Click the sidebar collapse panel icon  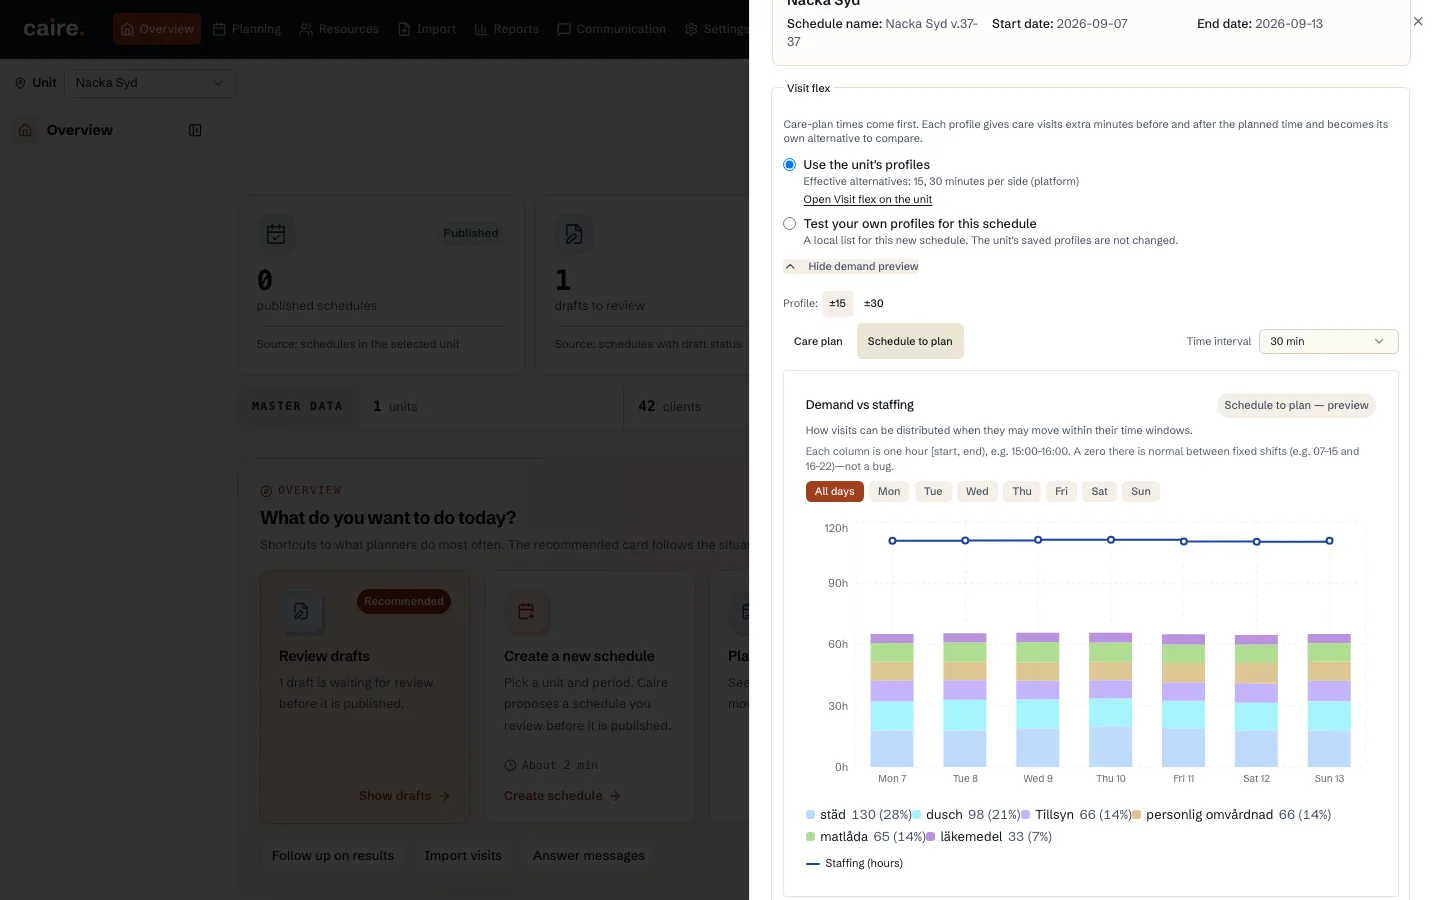(x=195, y=130)
